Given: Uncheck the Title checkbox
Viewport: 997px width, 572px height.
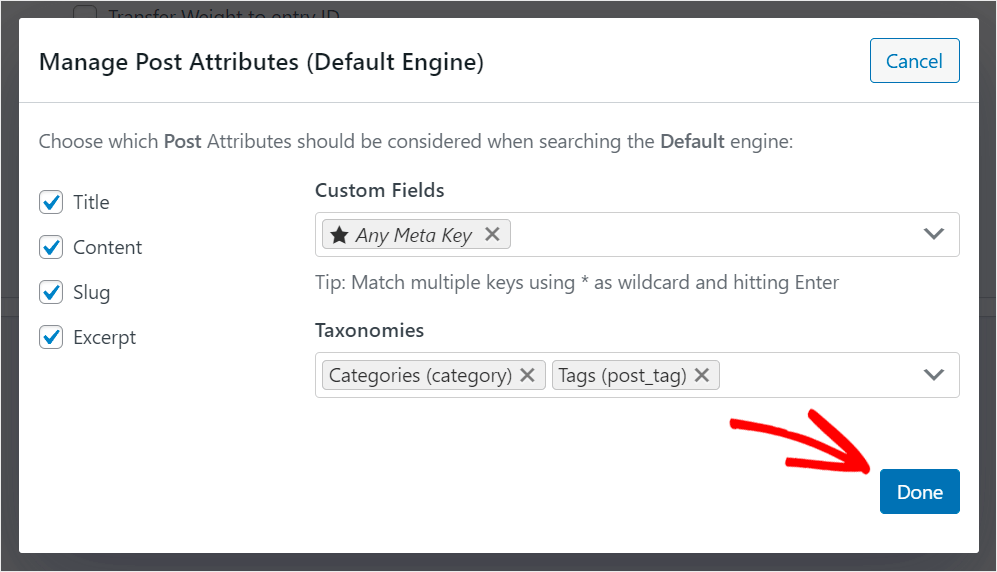Looking at the screenshot, I should pos(51,202).
